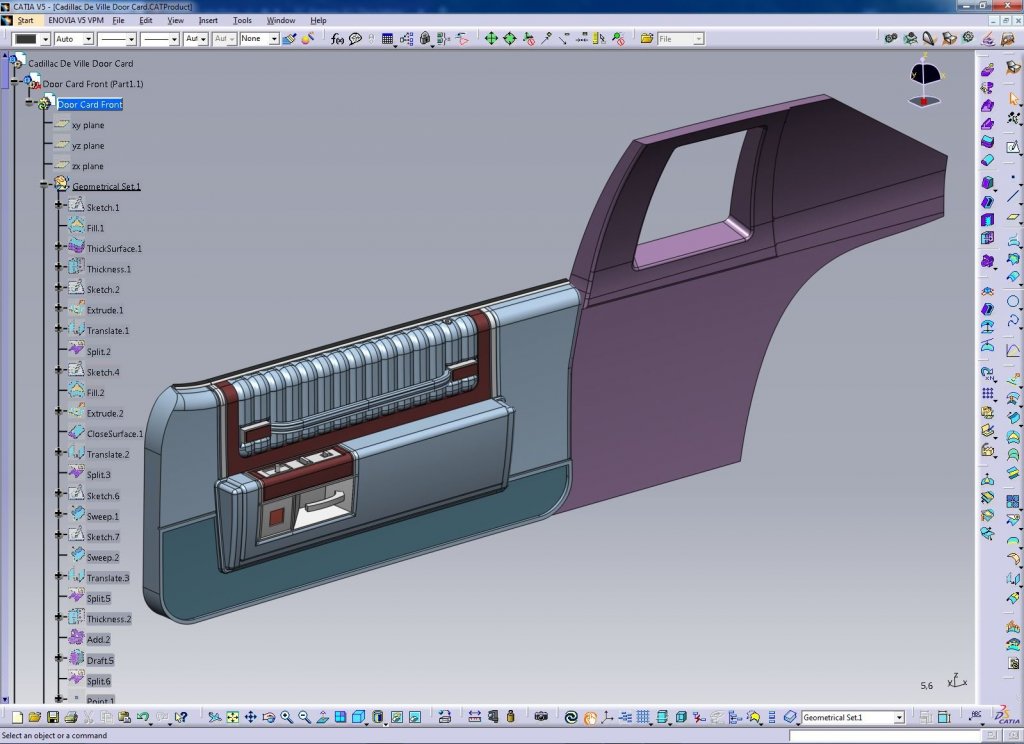
Task: Click the Fit All In view icon
Action: pyautogui.click(x=232, y=717)
